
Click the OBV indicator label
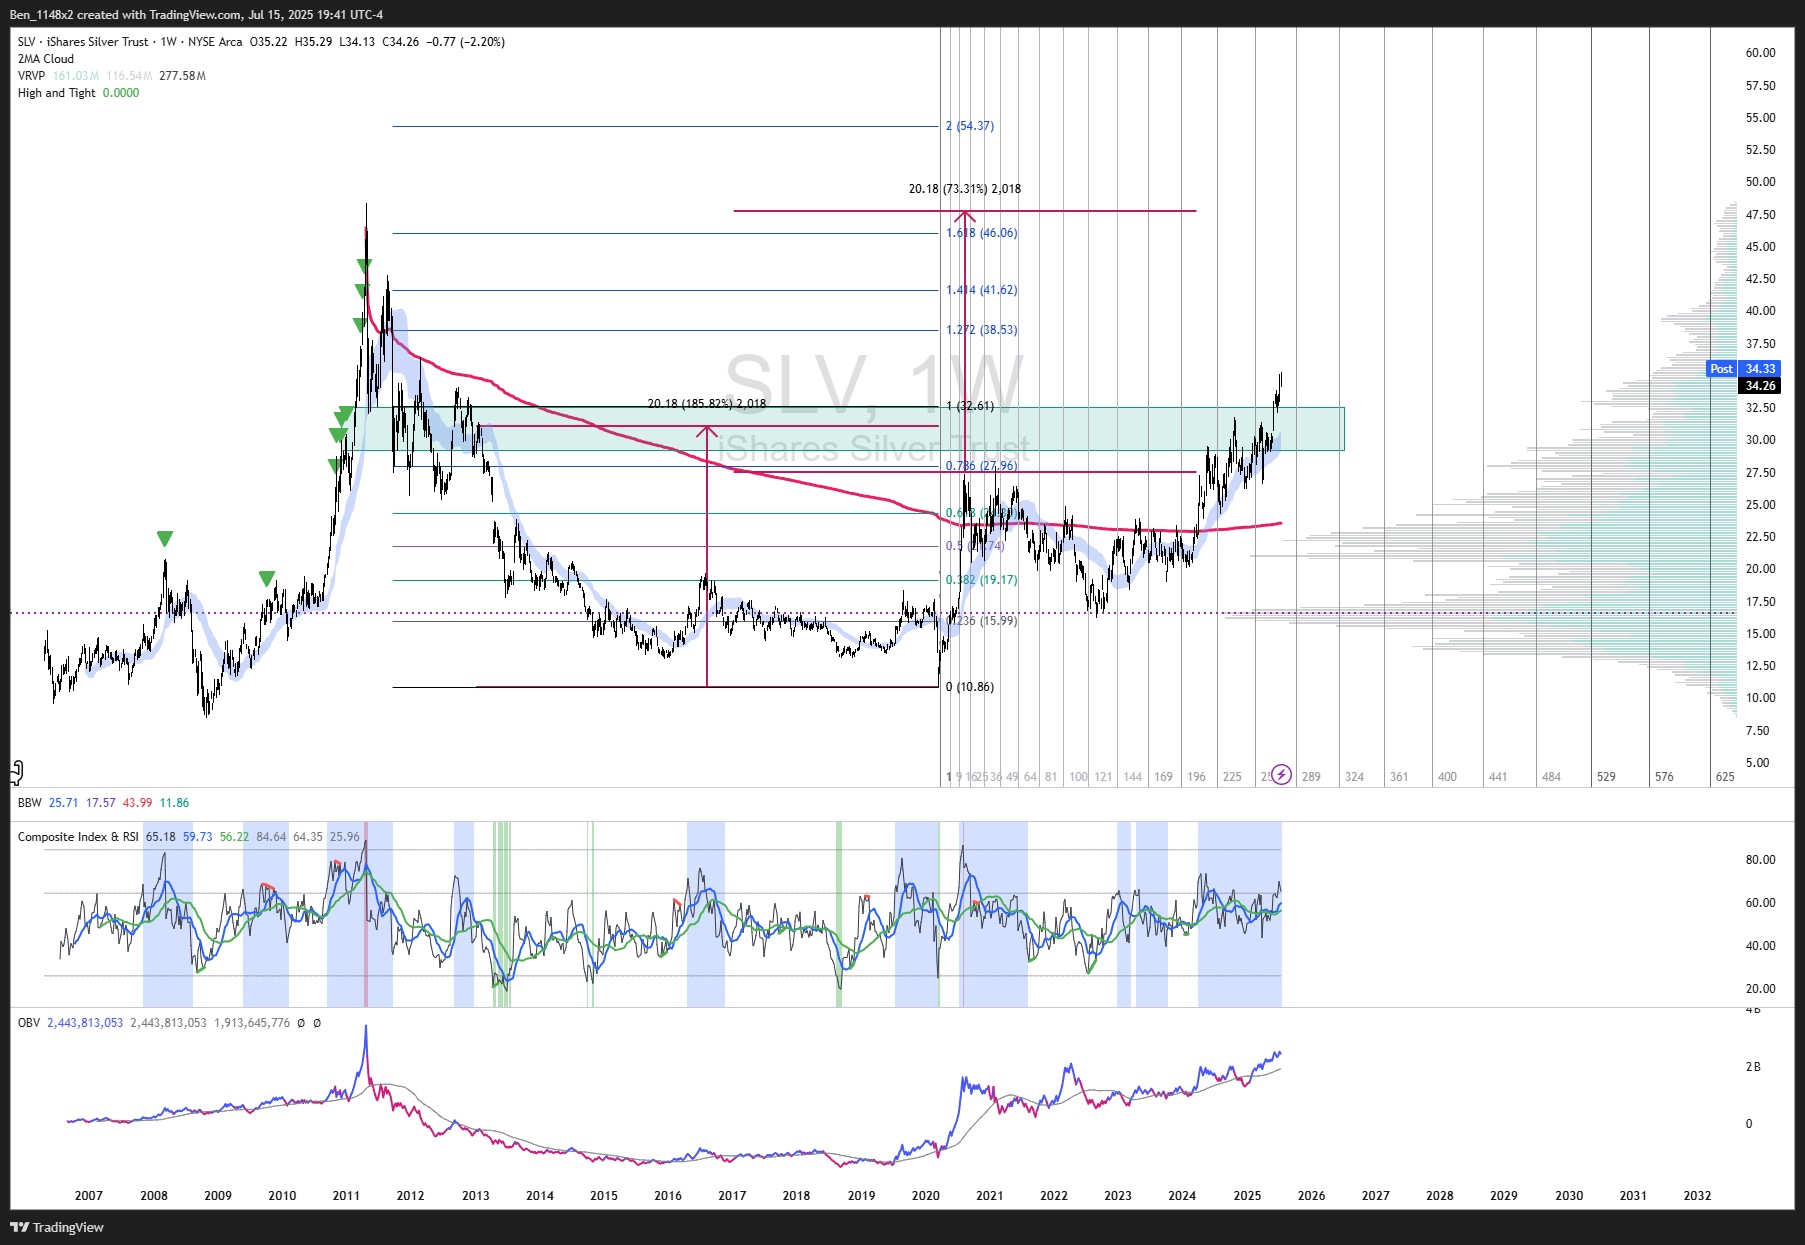(x=28, y=1023)
